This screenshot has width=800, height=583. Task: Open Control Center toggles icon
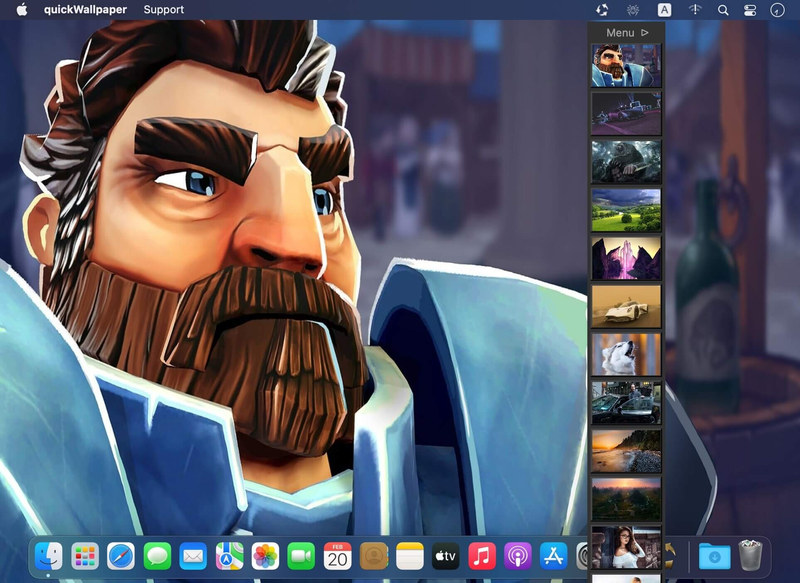(x=750, y=10)
